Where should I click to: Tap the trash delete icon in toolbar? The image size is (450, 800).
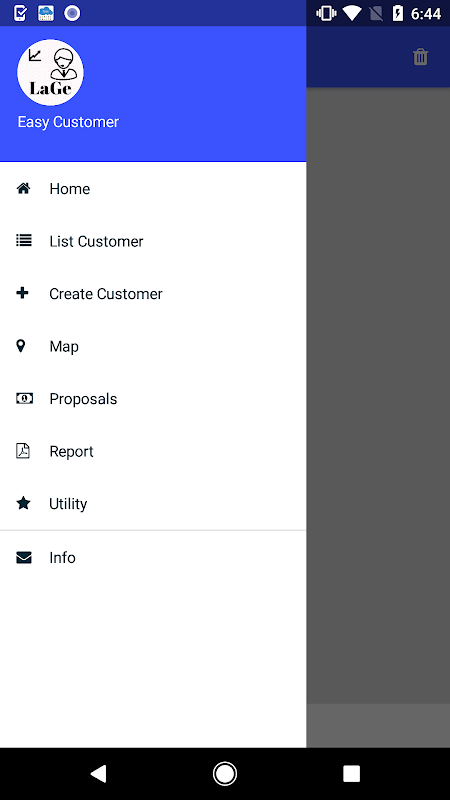coord(420,57)
